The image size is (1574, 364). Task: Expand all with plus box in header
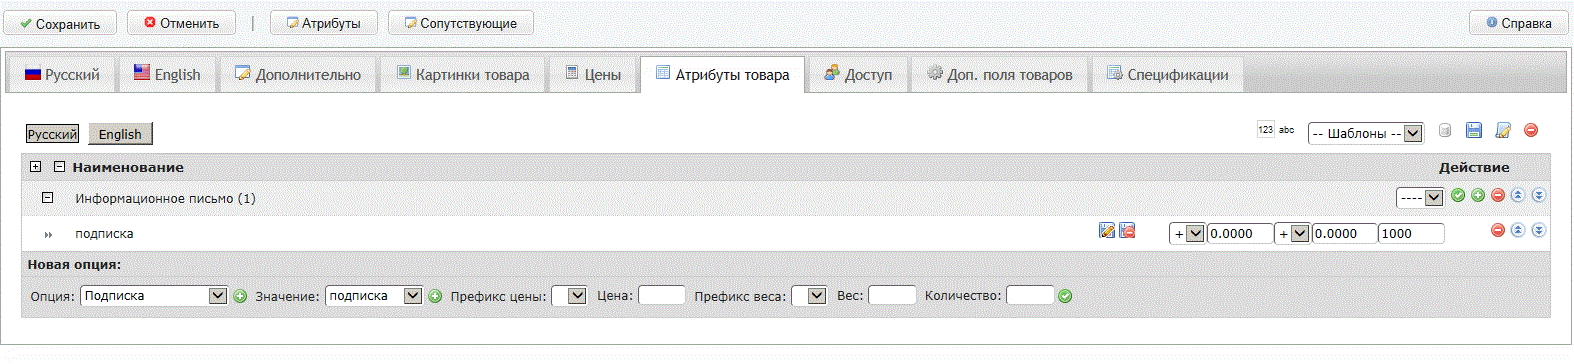tap(36, 167)
